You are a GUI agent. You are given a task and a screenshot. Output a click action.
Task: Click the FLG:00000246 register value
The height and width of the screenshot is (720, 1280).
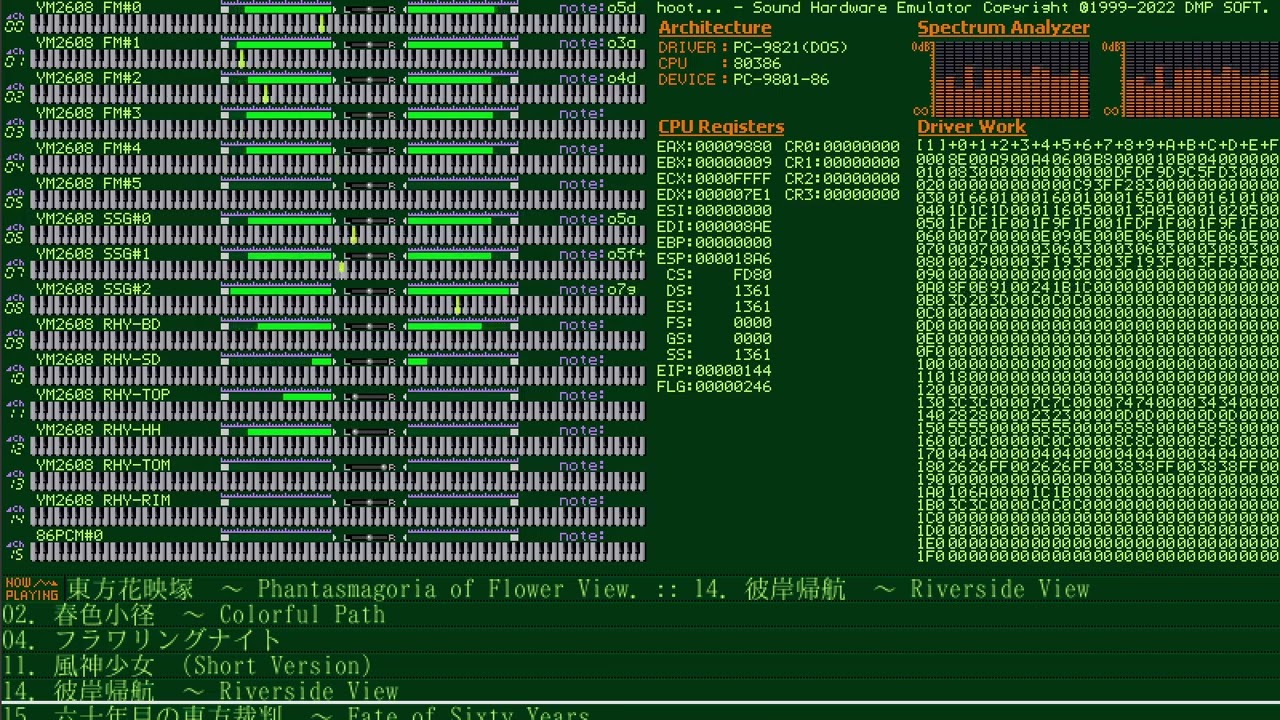(714, 386)
